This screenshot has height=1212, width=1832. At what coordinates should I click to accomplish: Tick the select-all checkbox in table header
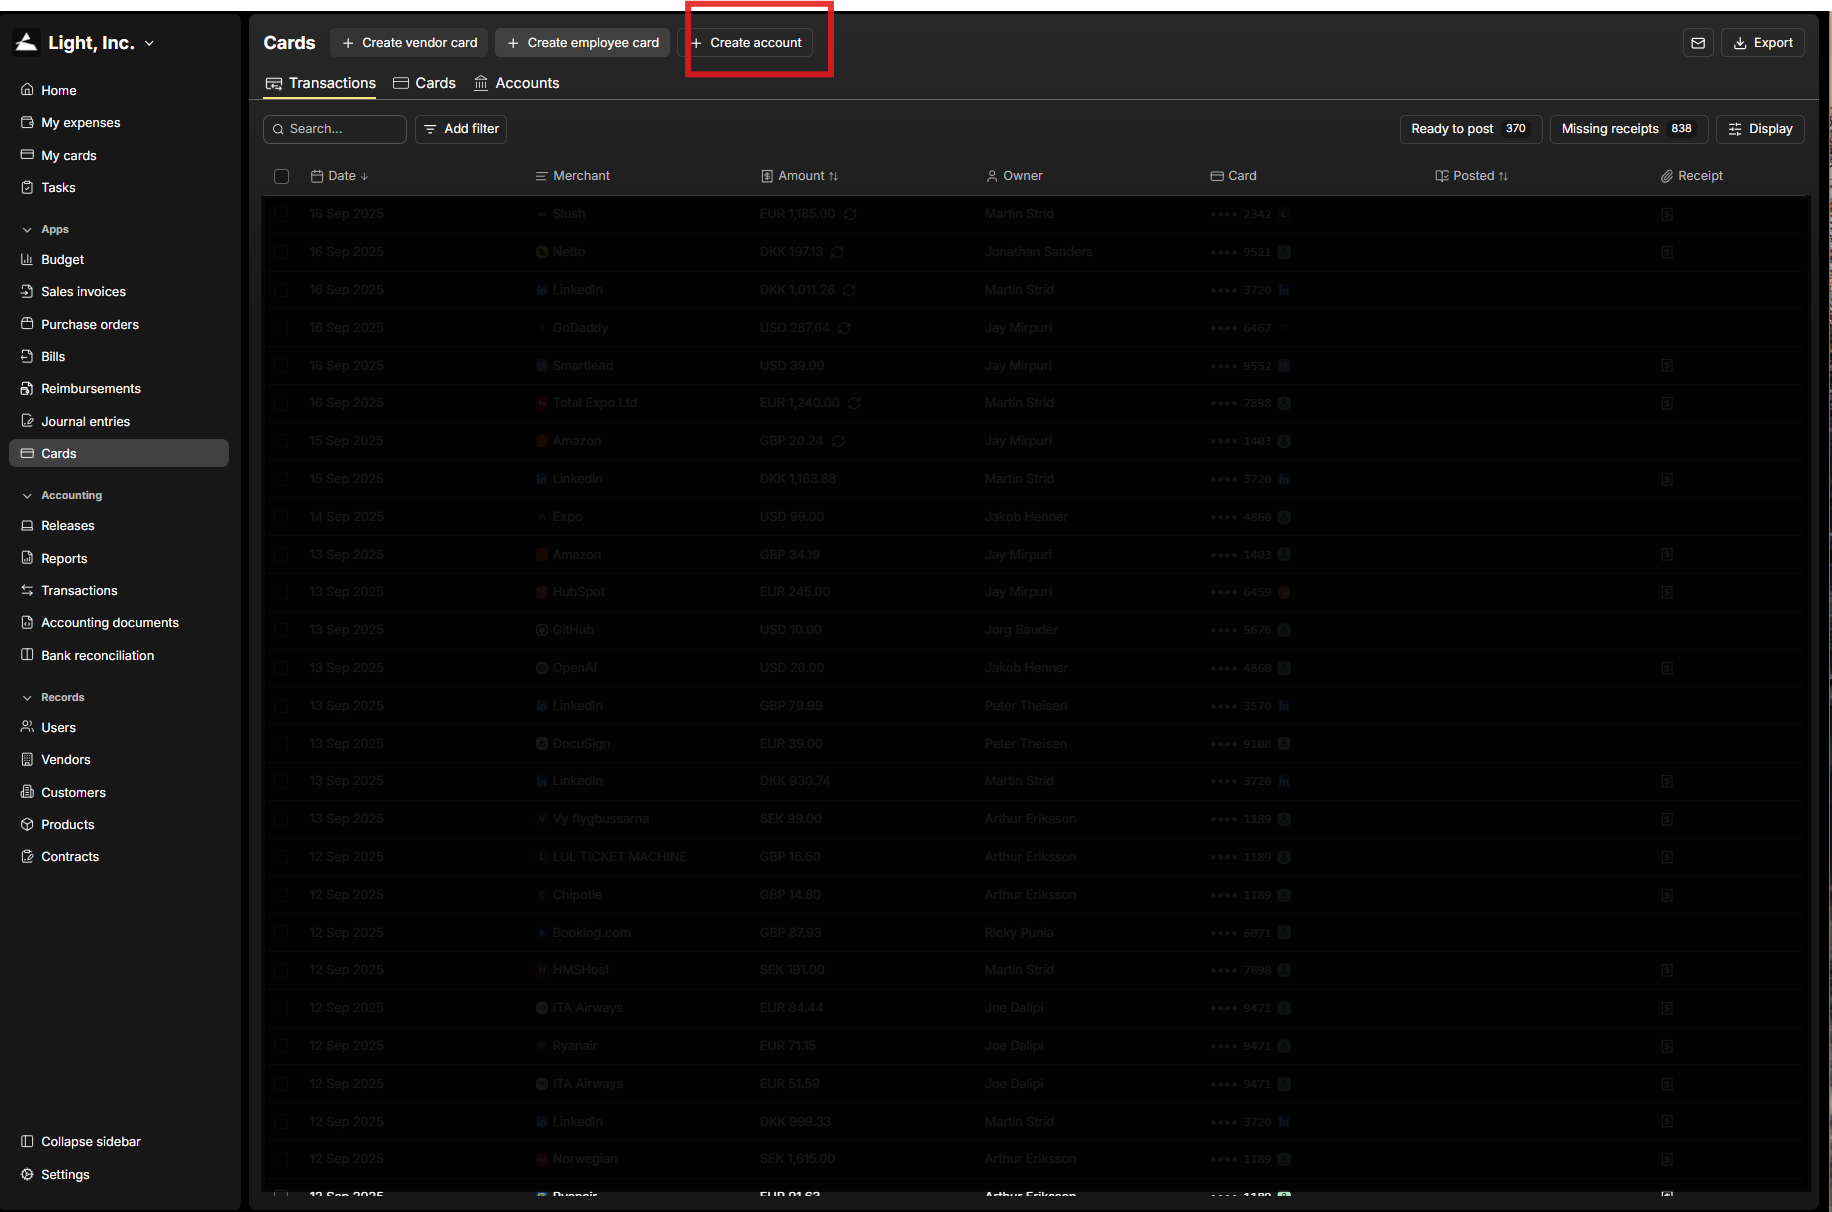281,176
